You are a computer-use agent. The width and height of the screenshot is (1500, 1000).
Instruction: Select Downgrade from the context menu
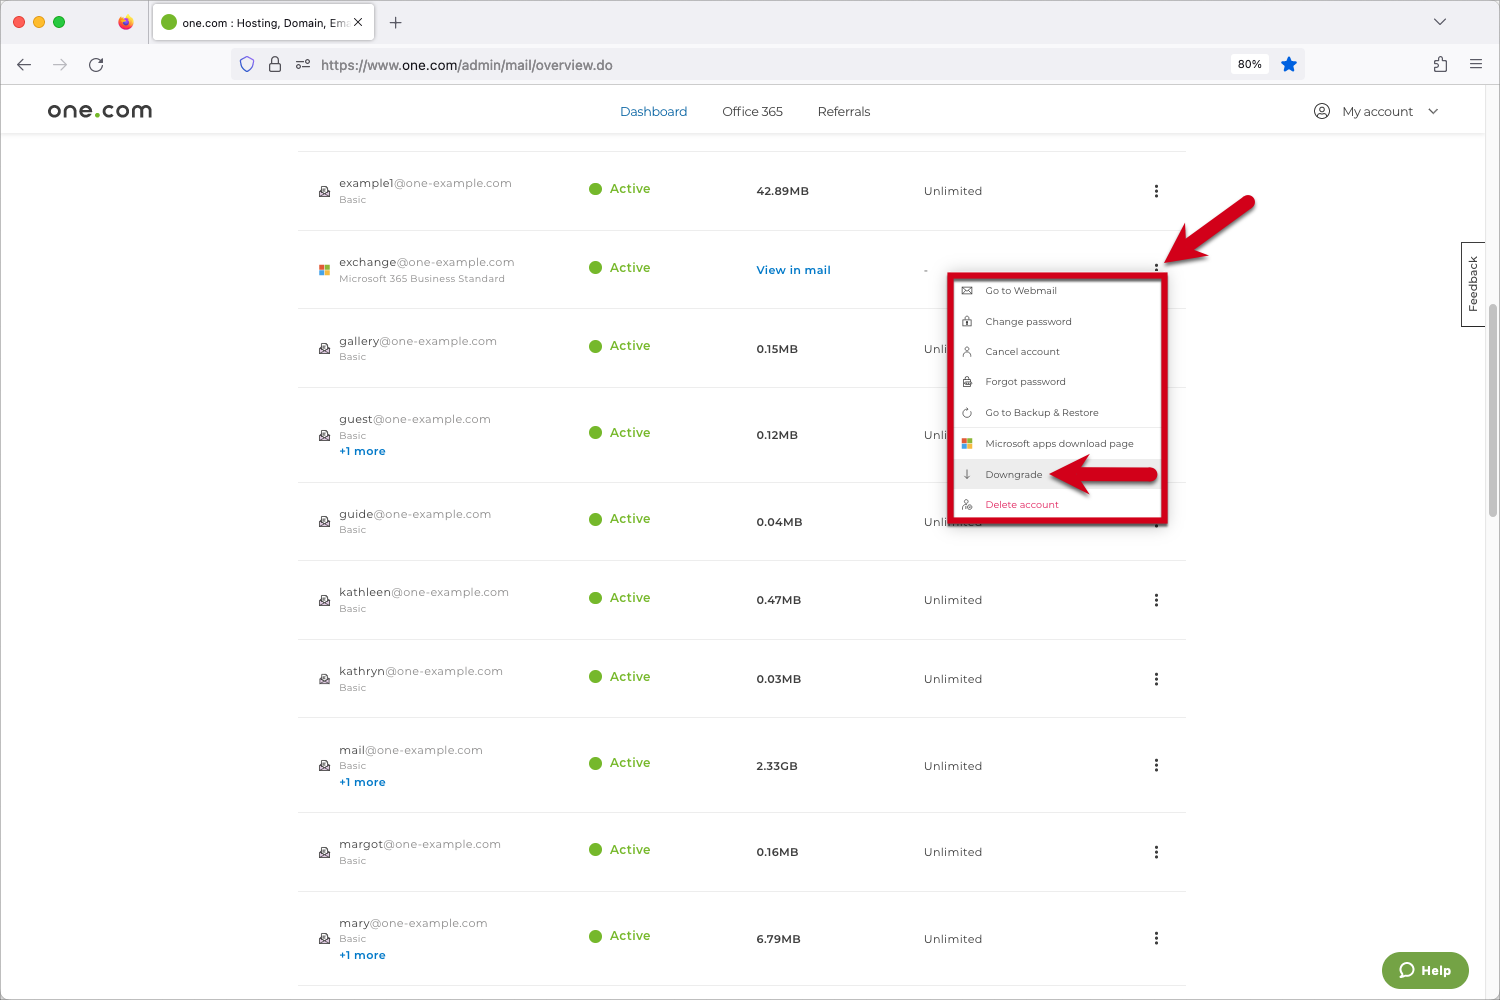(x=1013, y=475)
